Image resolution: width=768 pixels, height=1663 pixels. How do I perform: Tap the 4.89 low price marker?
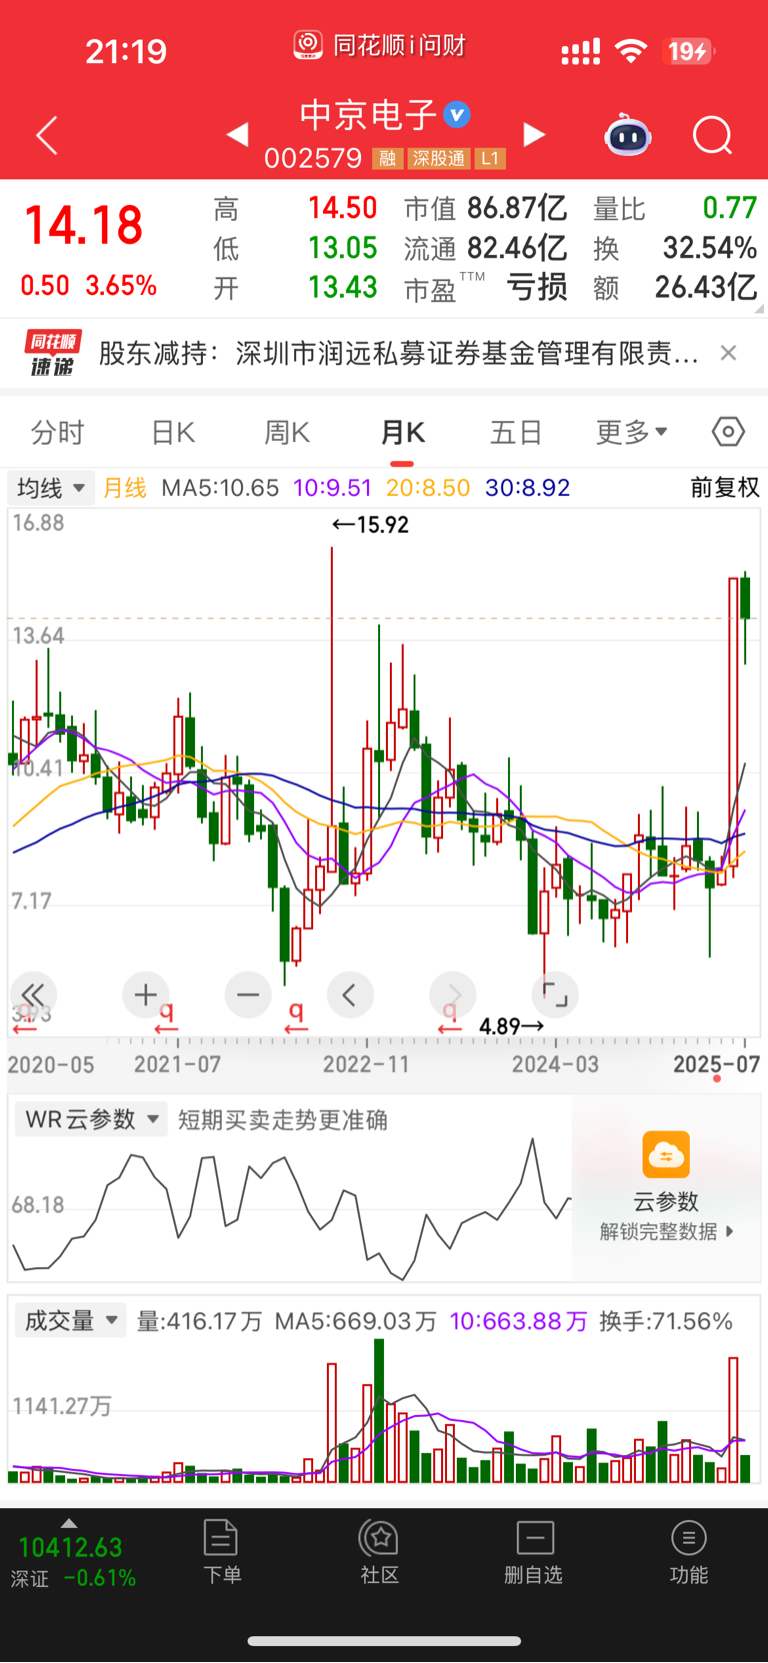[511, 1026]
